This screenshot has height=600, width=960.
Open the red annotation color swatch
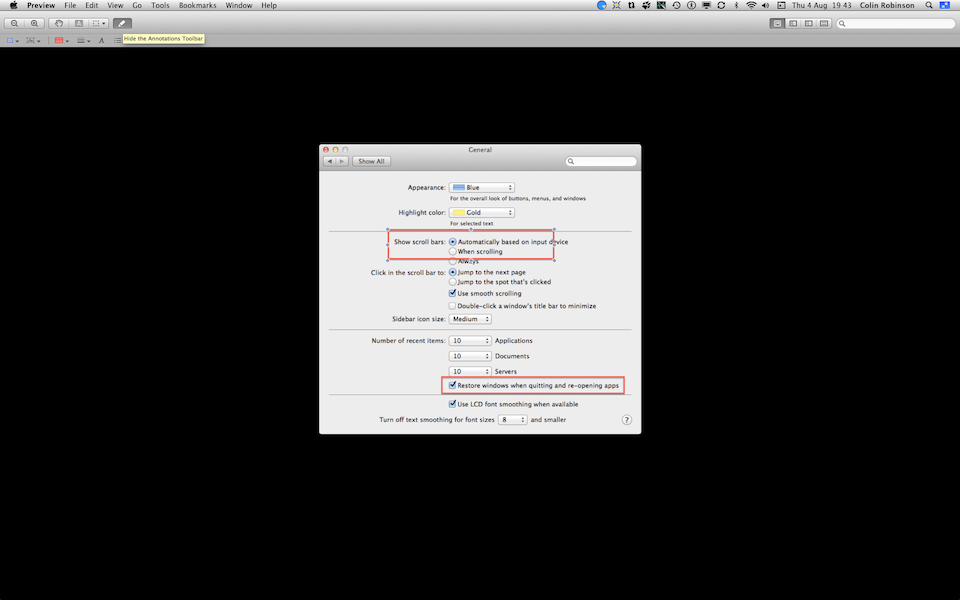(58, 40)
